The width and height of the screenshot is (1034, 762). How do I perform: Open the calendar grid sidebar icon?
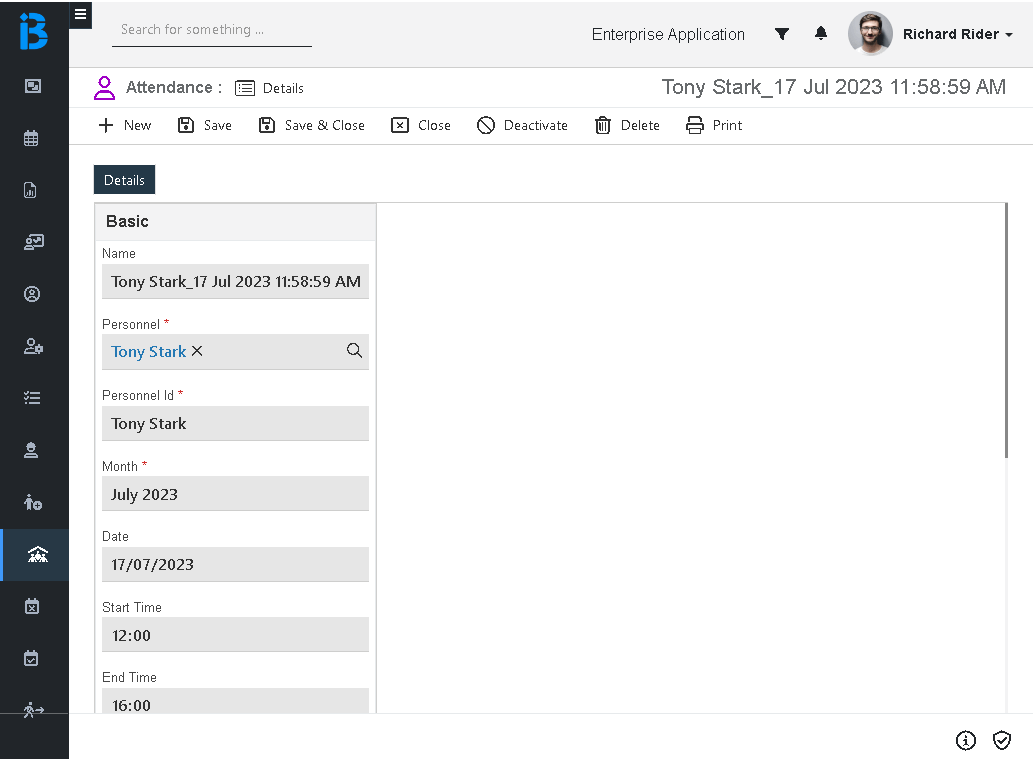point(32,138)
